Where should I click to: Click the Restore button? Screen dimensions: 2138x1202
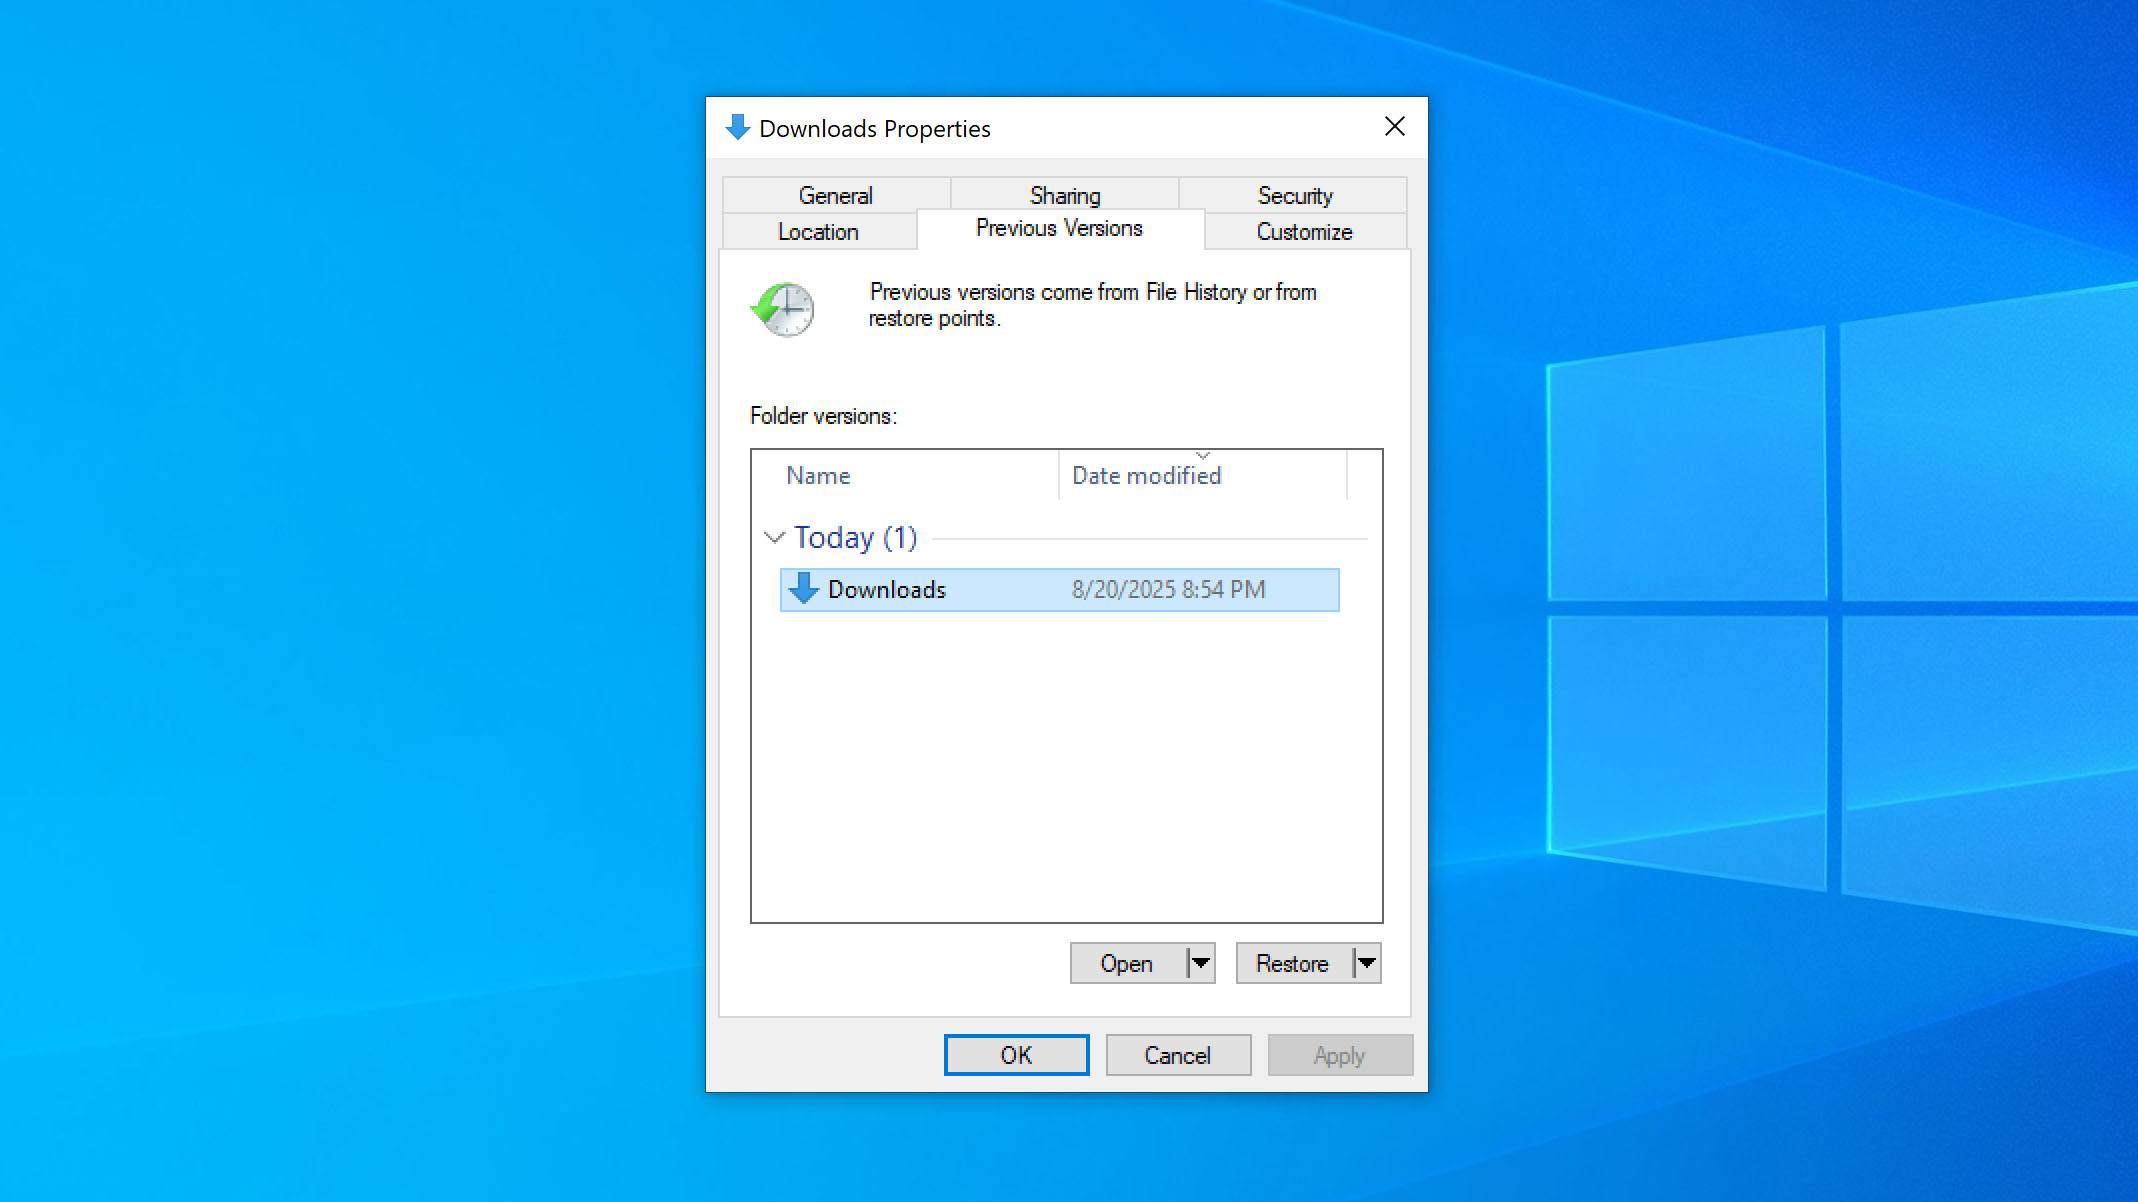pos(1292,963)
